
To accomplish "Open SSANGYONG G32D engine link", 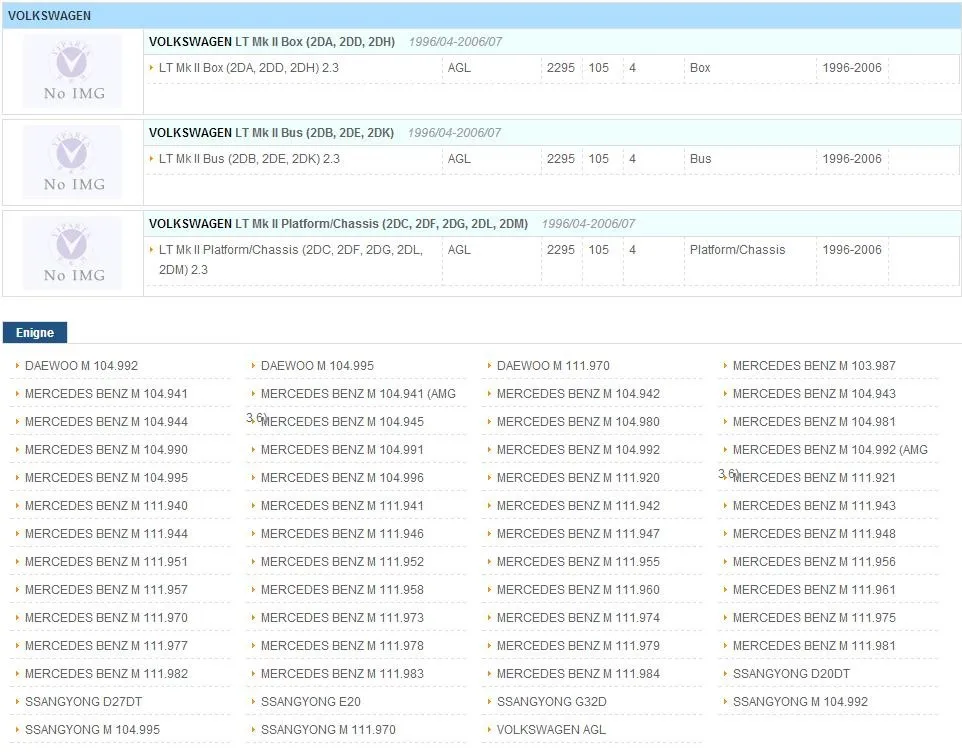I will click(551, 702).
